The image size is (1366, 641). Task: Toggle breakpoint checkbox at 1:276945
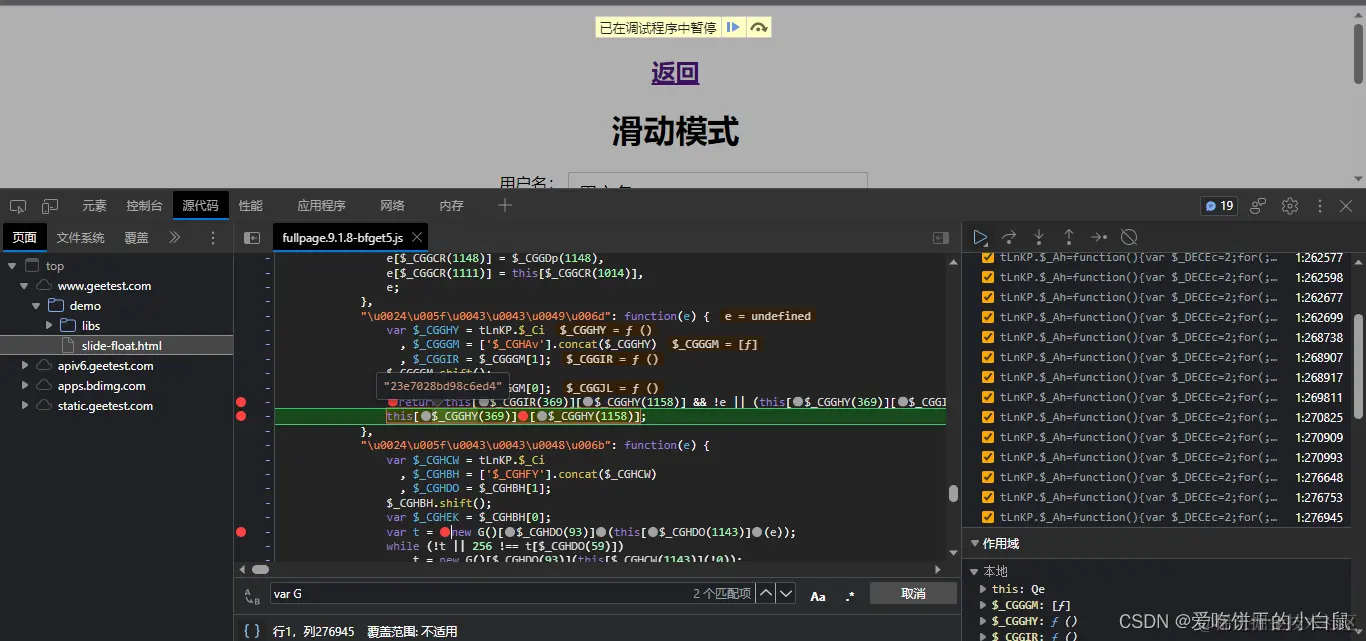pos(988,517)
